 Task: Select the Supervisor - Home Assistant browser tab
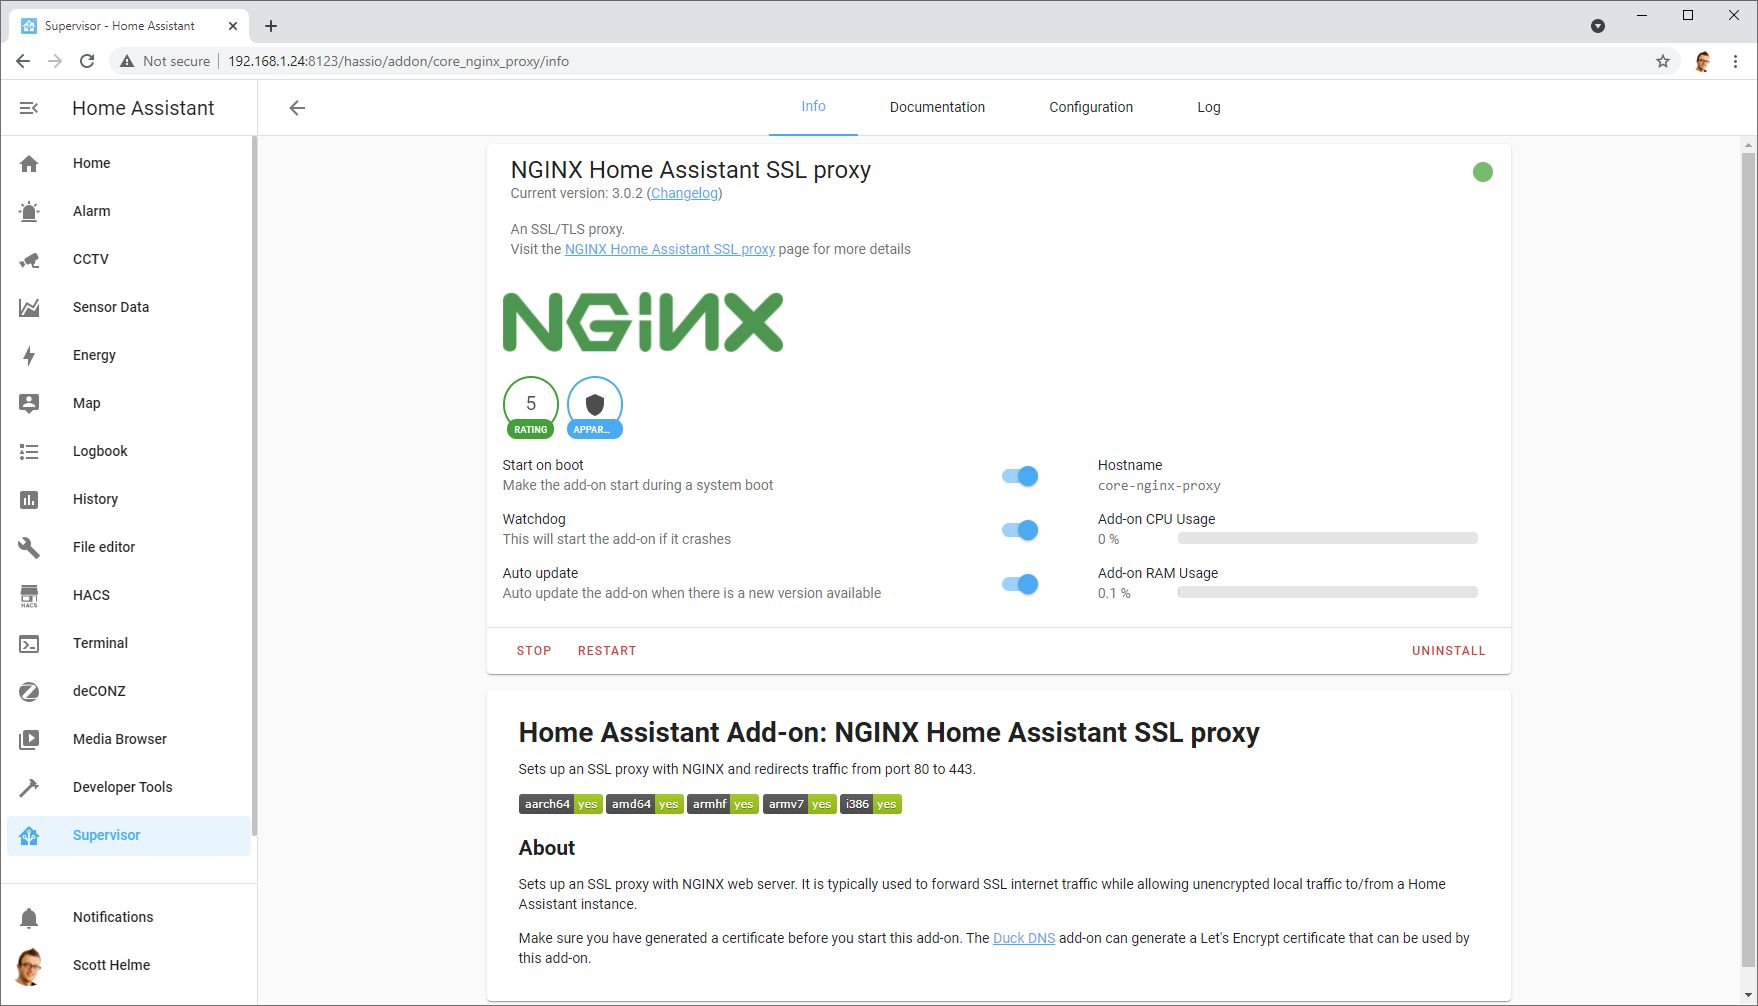point(129,26)
